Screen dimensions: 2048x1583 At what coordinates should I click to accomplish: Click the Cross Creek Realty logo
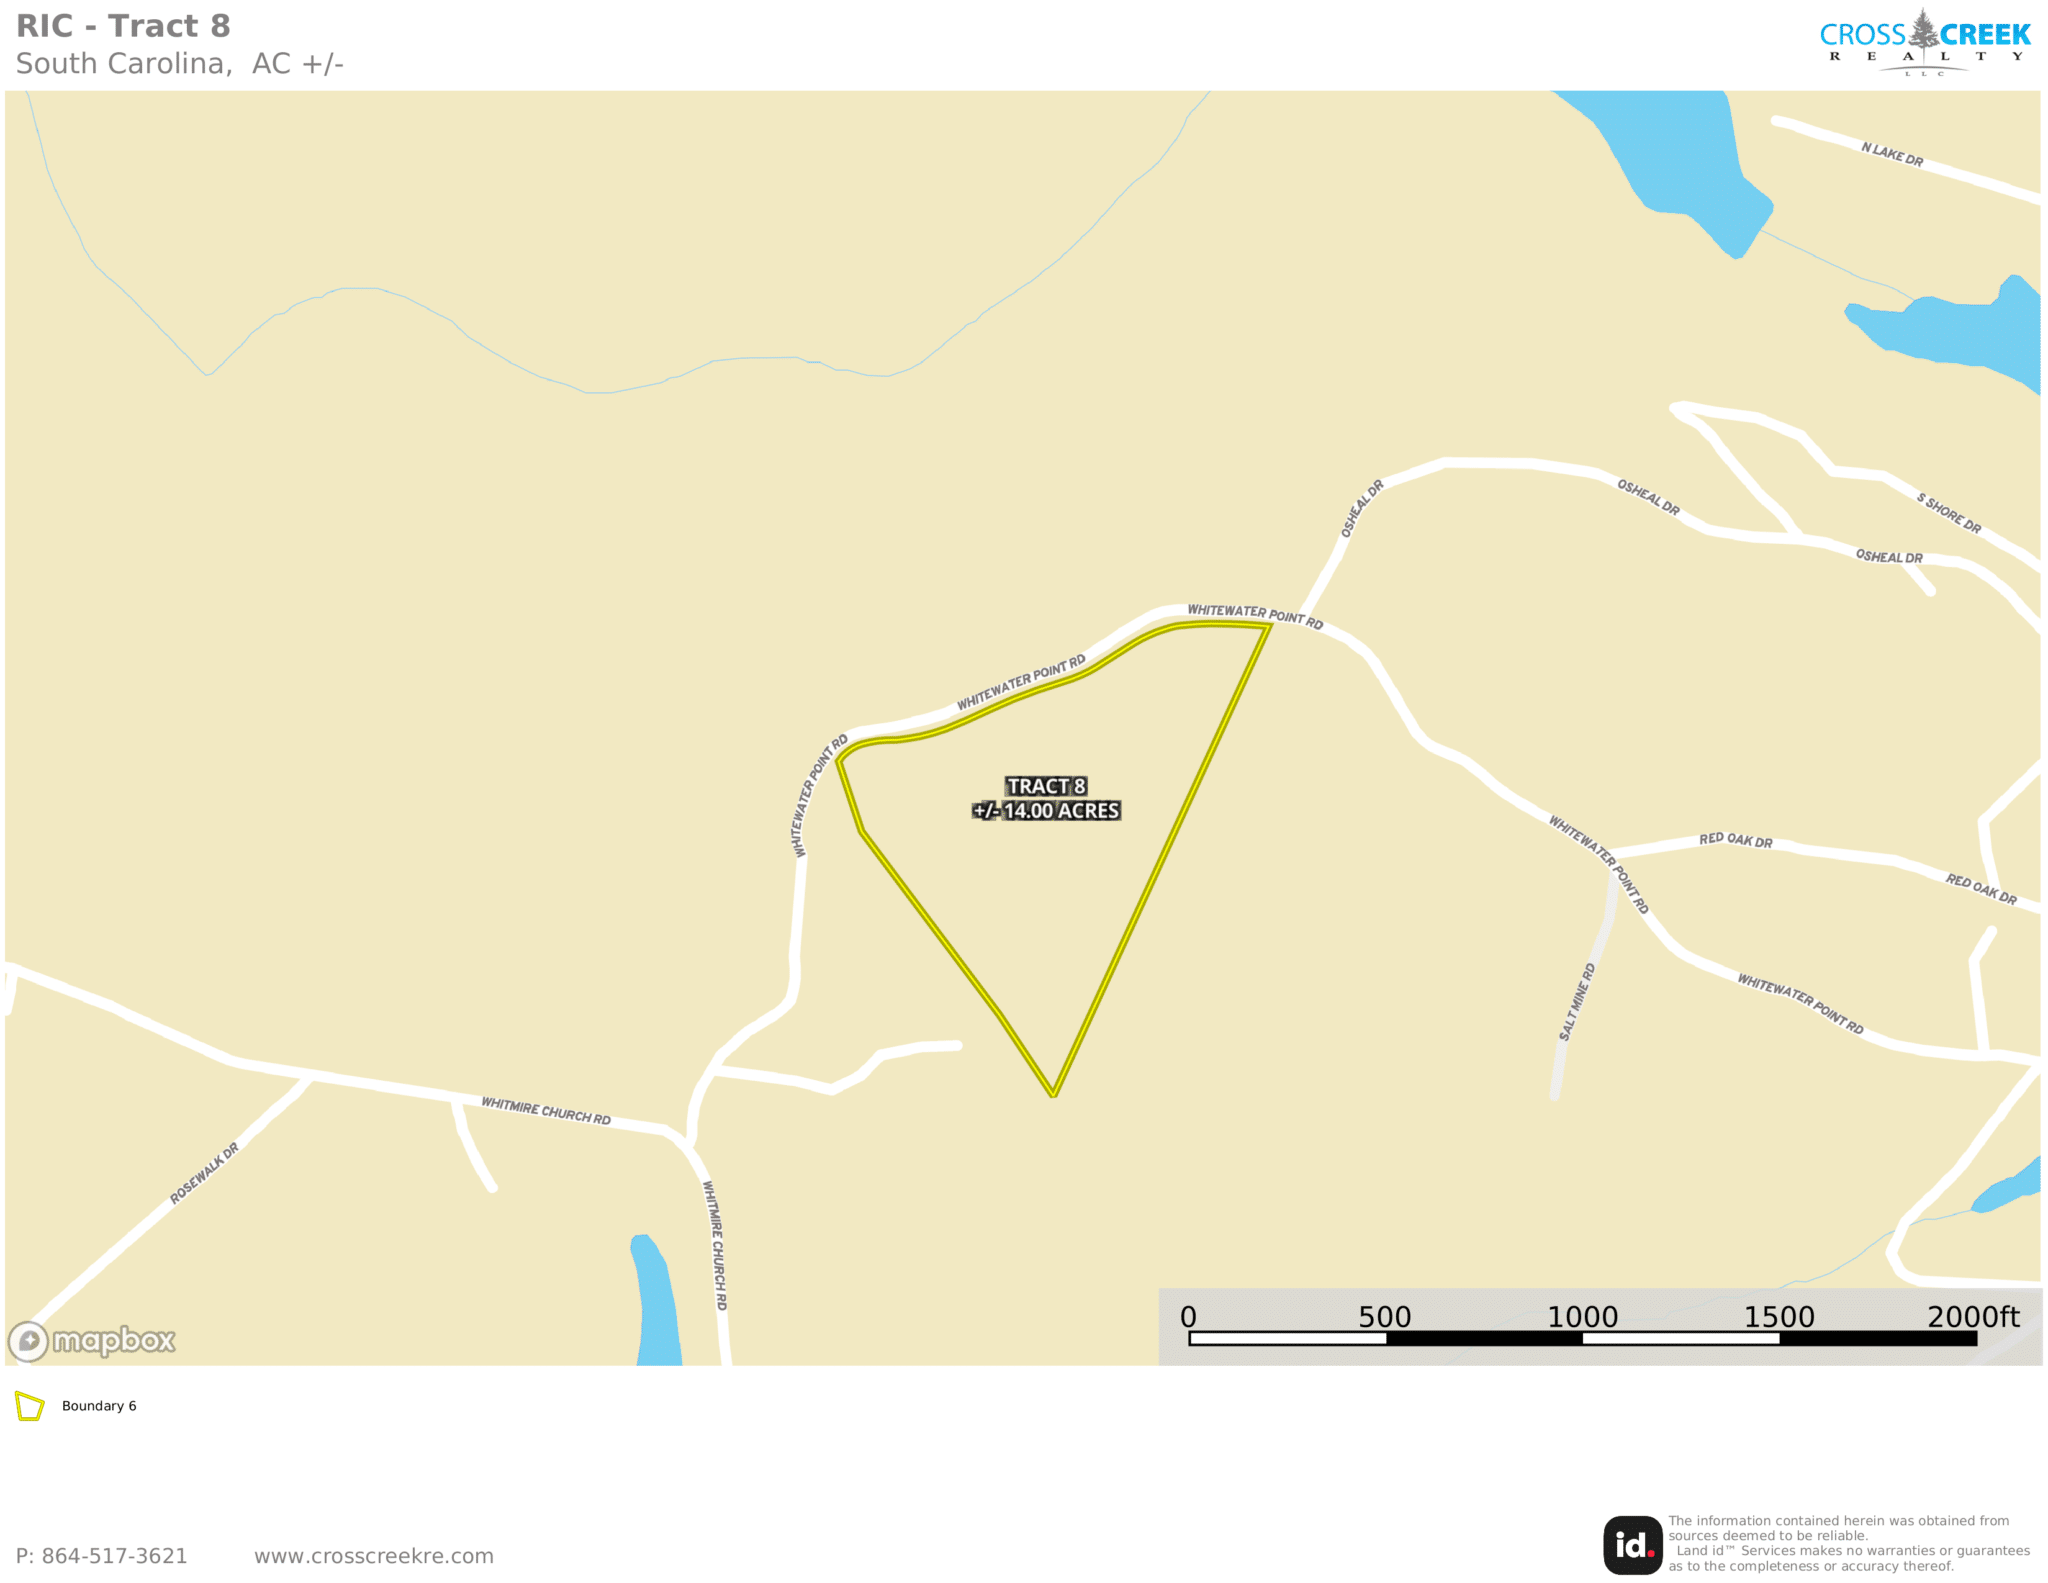[x=1924, y=43]
